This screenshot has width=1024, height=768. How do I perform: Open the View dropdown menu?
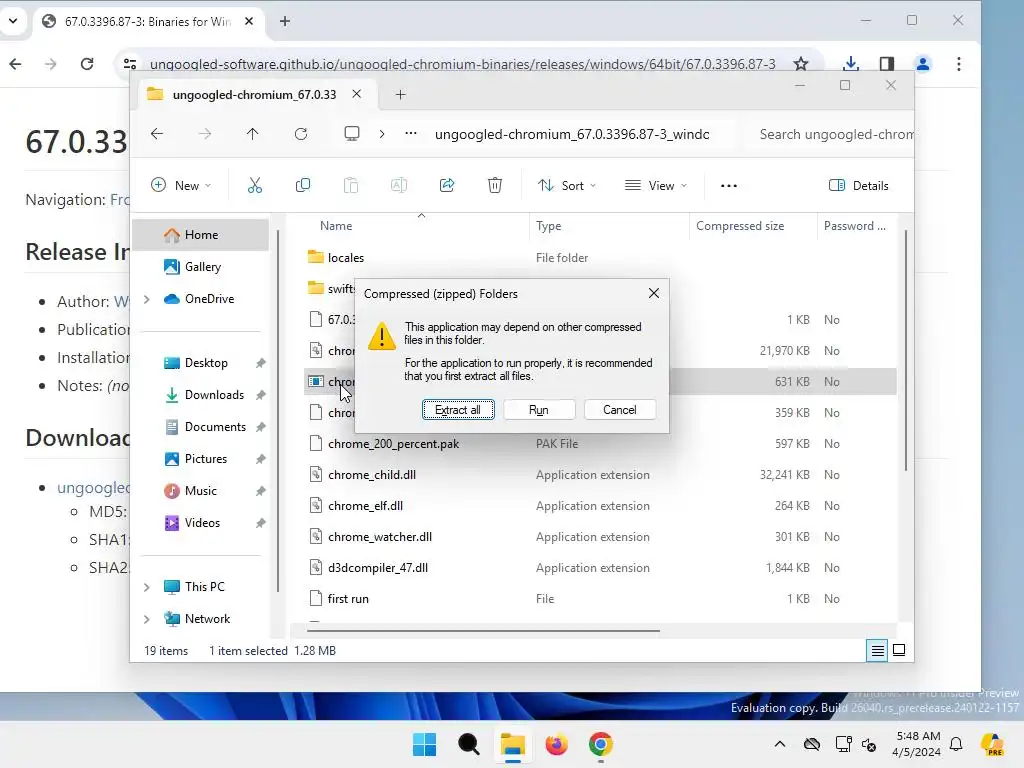click(x=656, y=185)
